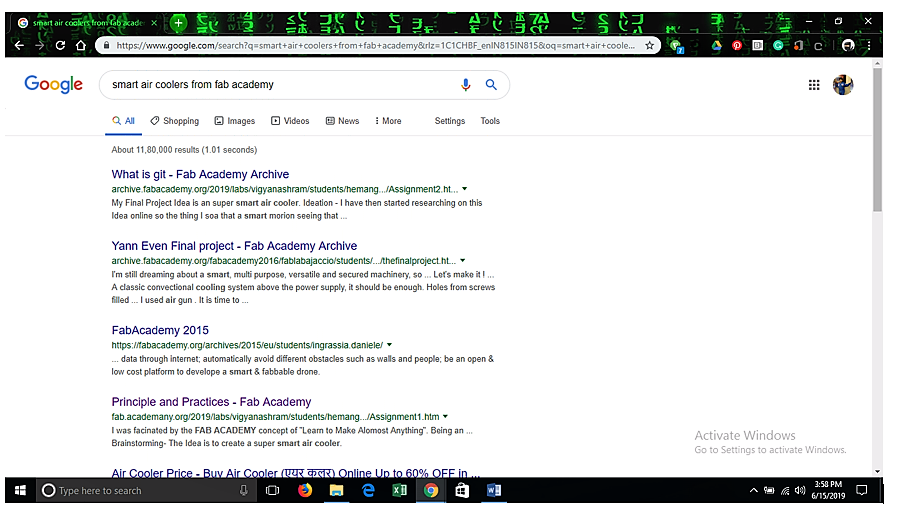Screen dimensions: 900x511
Task: Open 'Yann Even Final project' result
Action: pos(234,246)
